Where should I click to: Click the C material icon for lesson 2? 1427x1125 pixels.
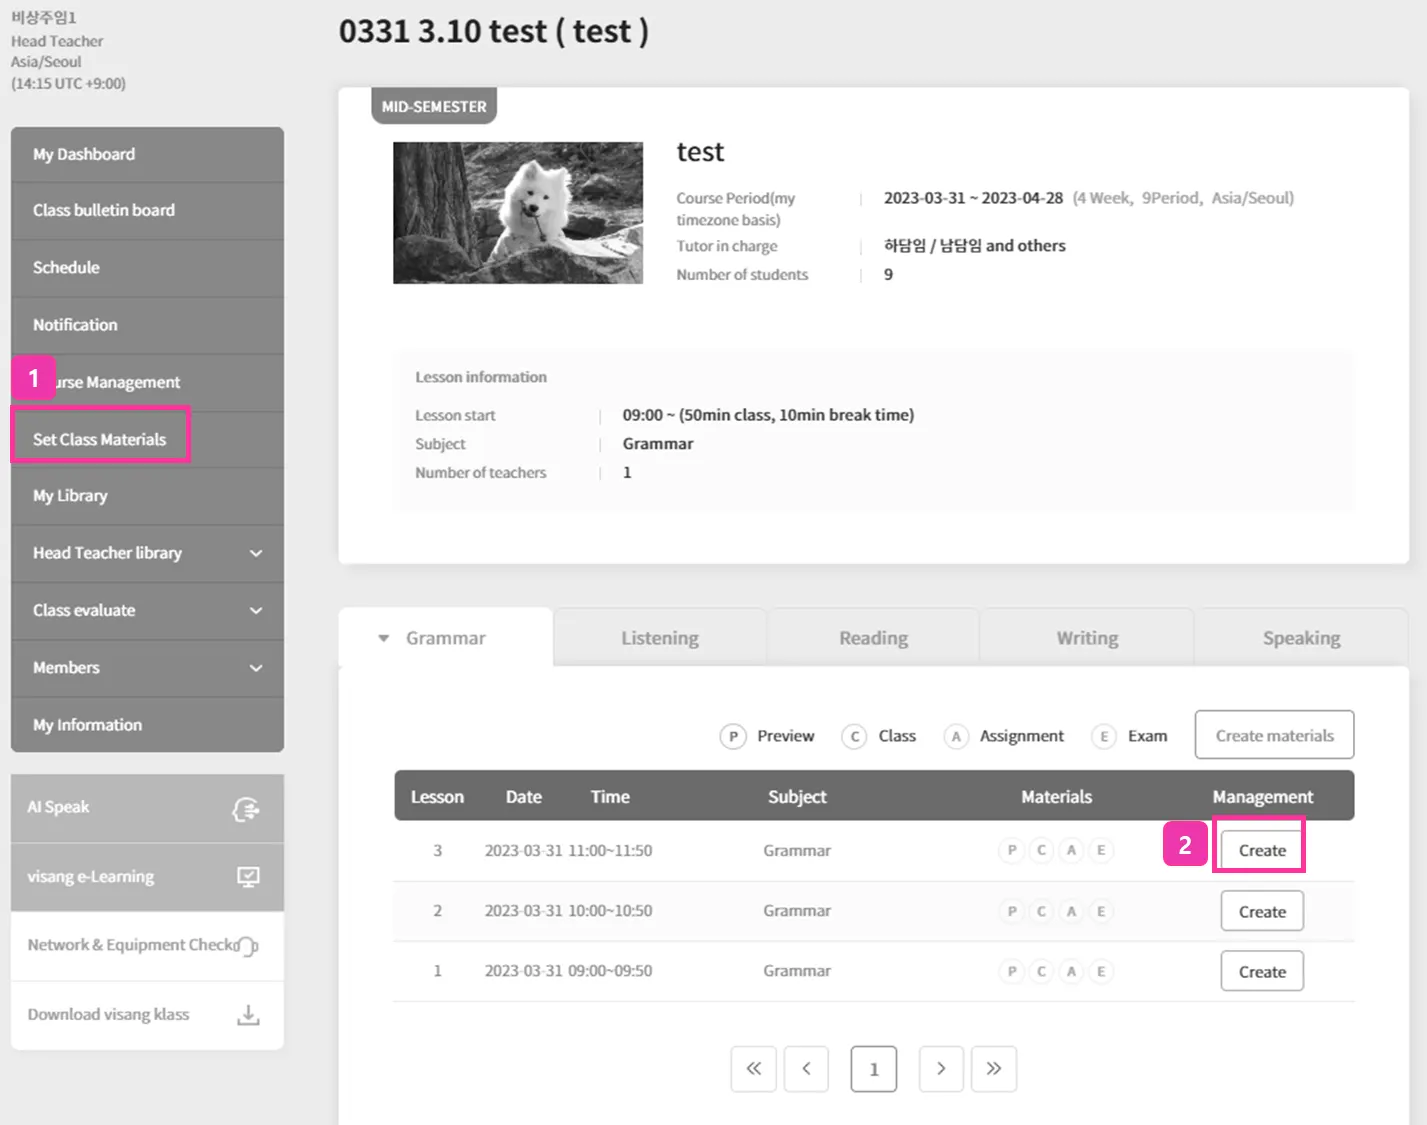(x=1041, y=911)
